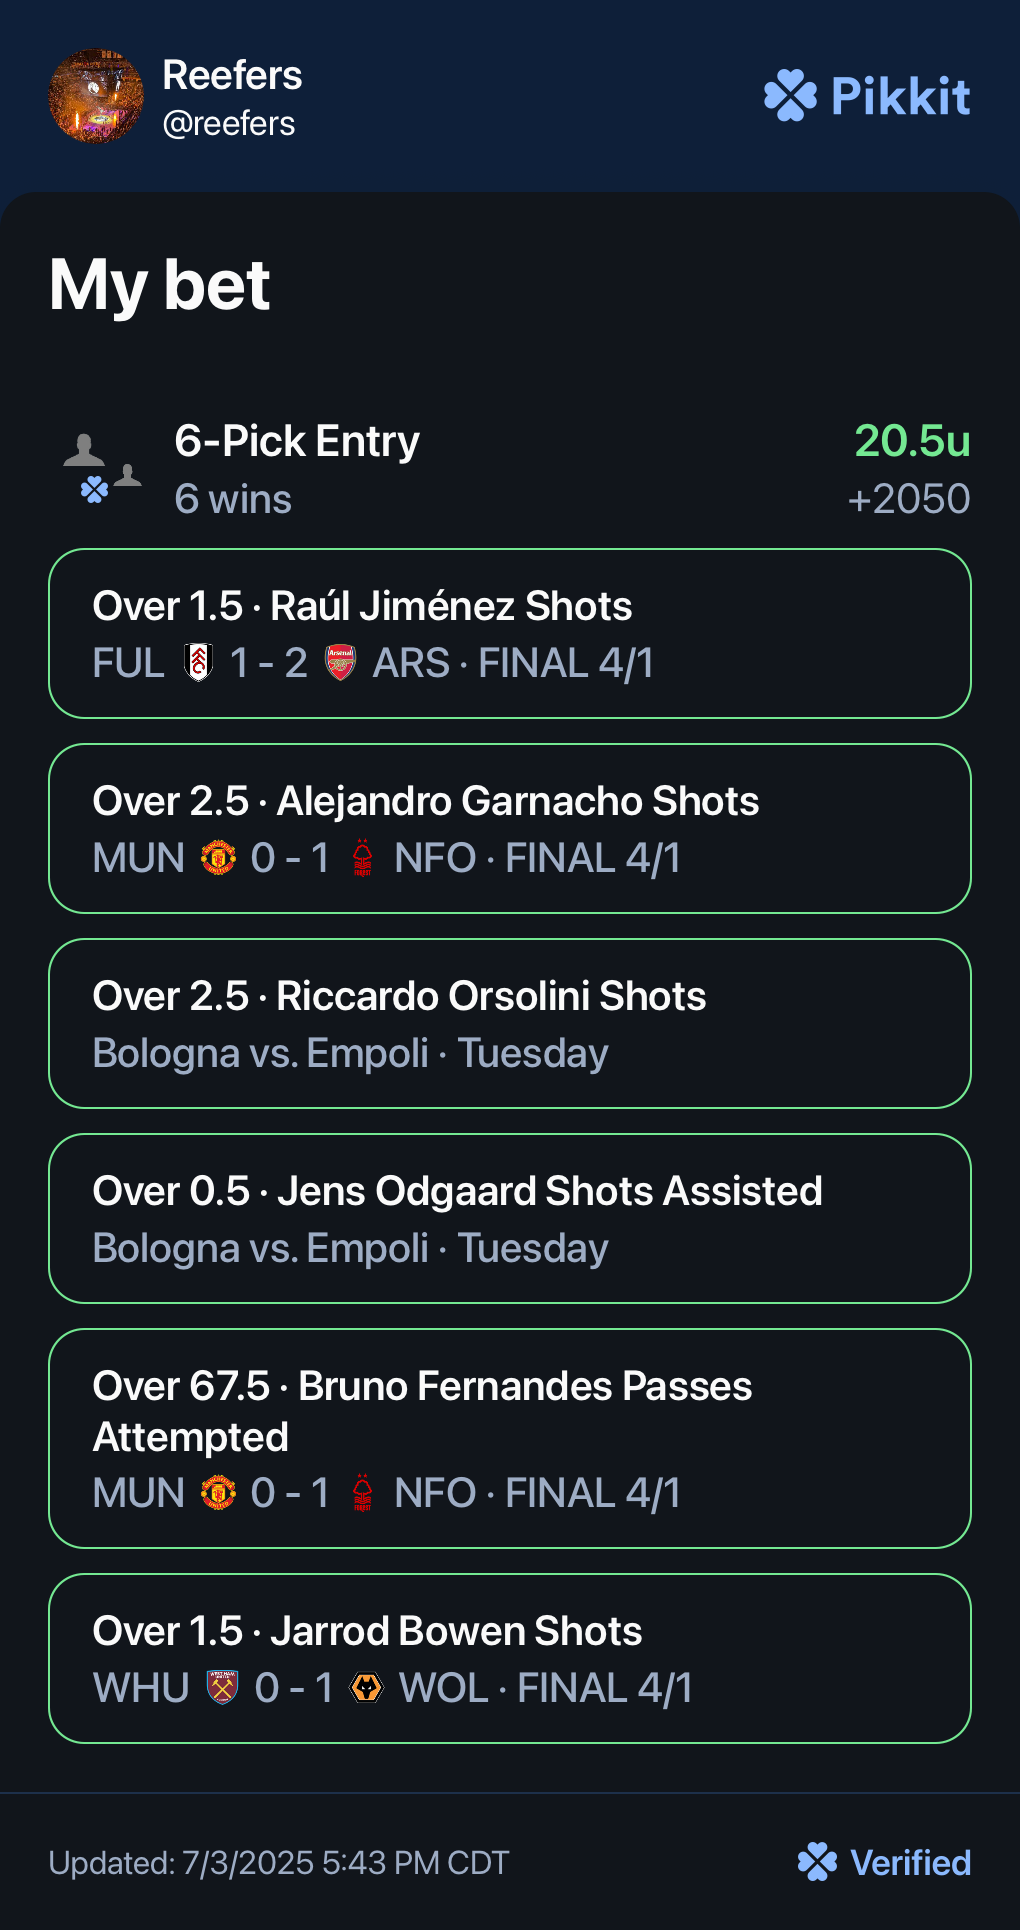Click the Wolves crest icon

[x=367, y=1688]
